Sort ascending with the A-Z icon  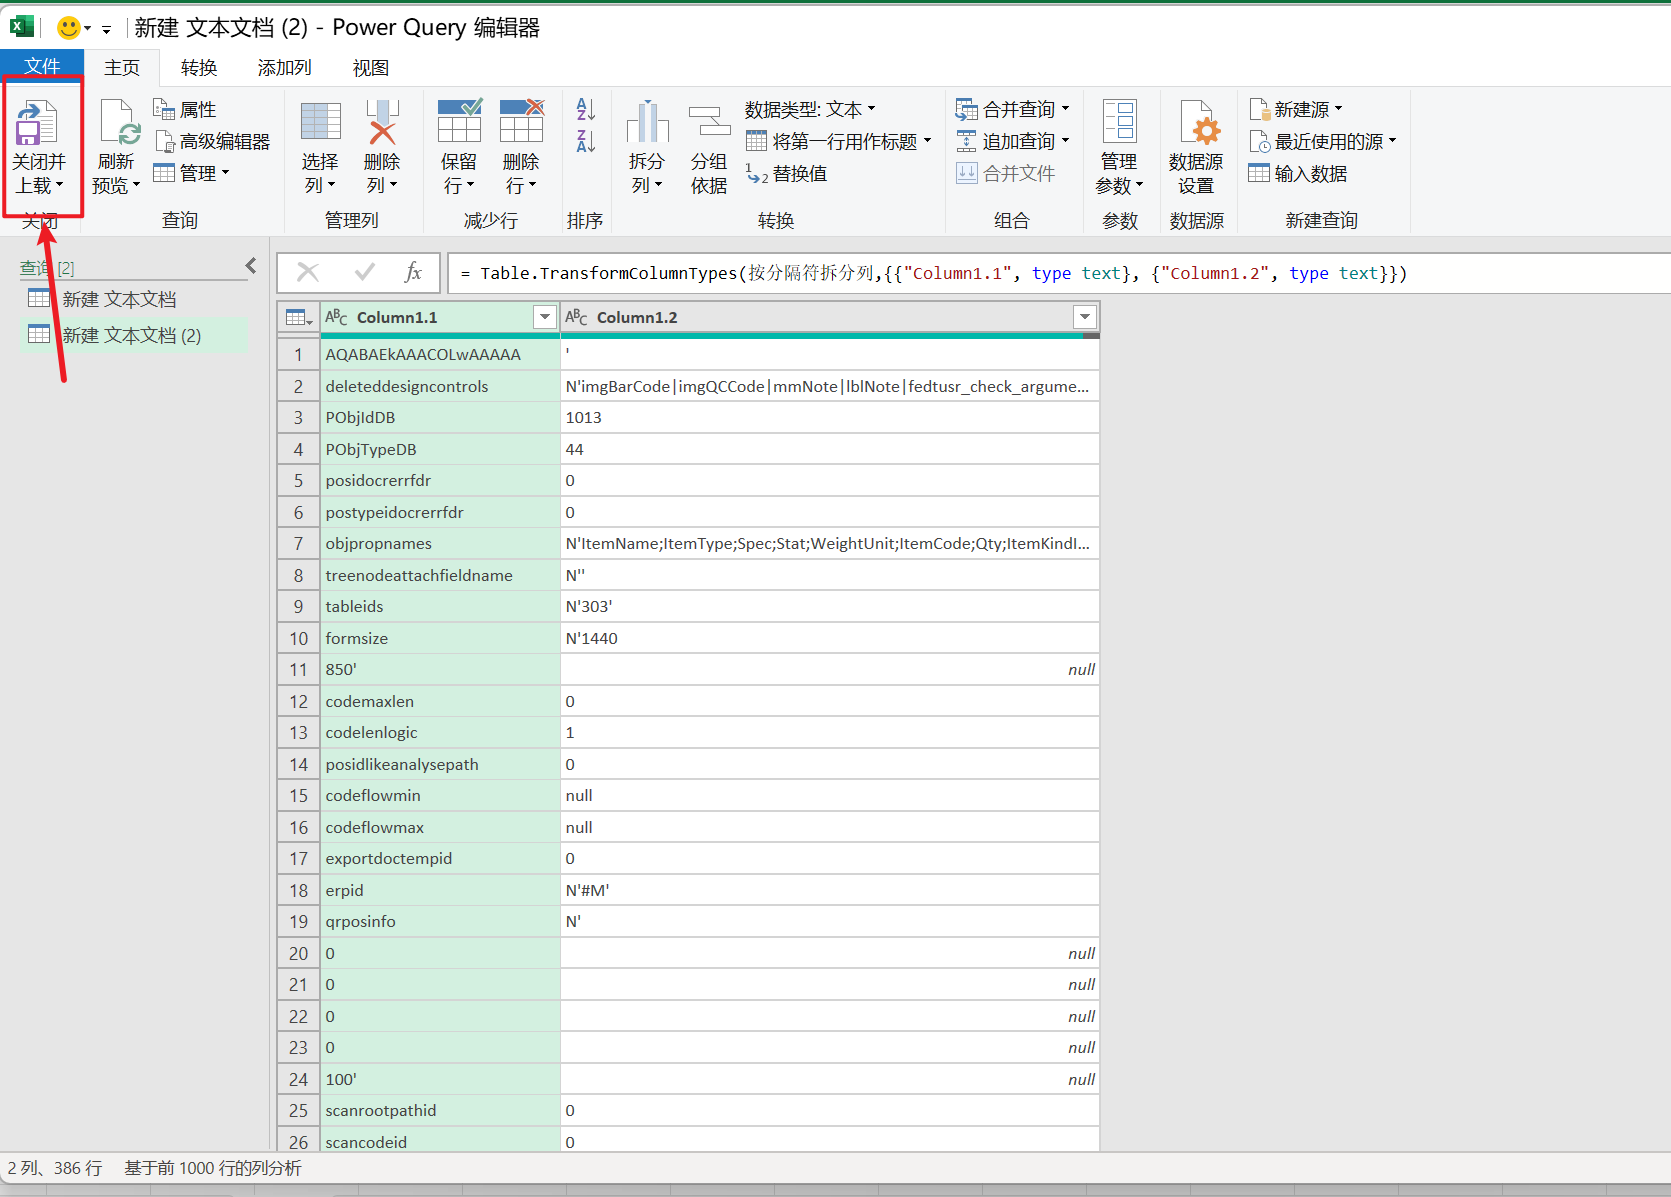[x=586, y=109]
